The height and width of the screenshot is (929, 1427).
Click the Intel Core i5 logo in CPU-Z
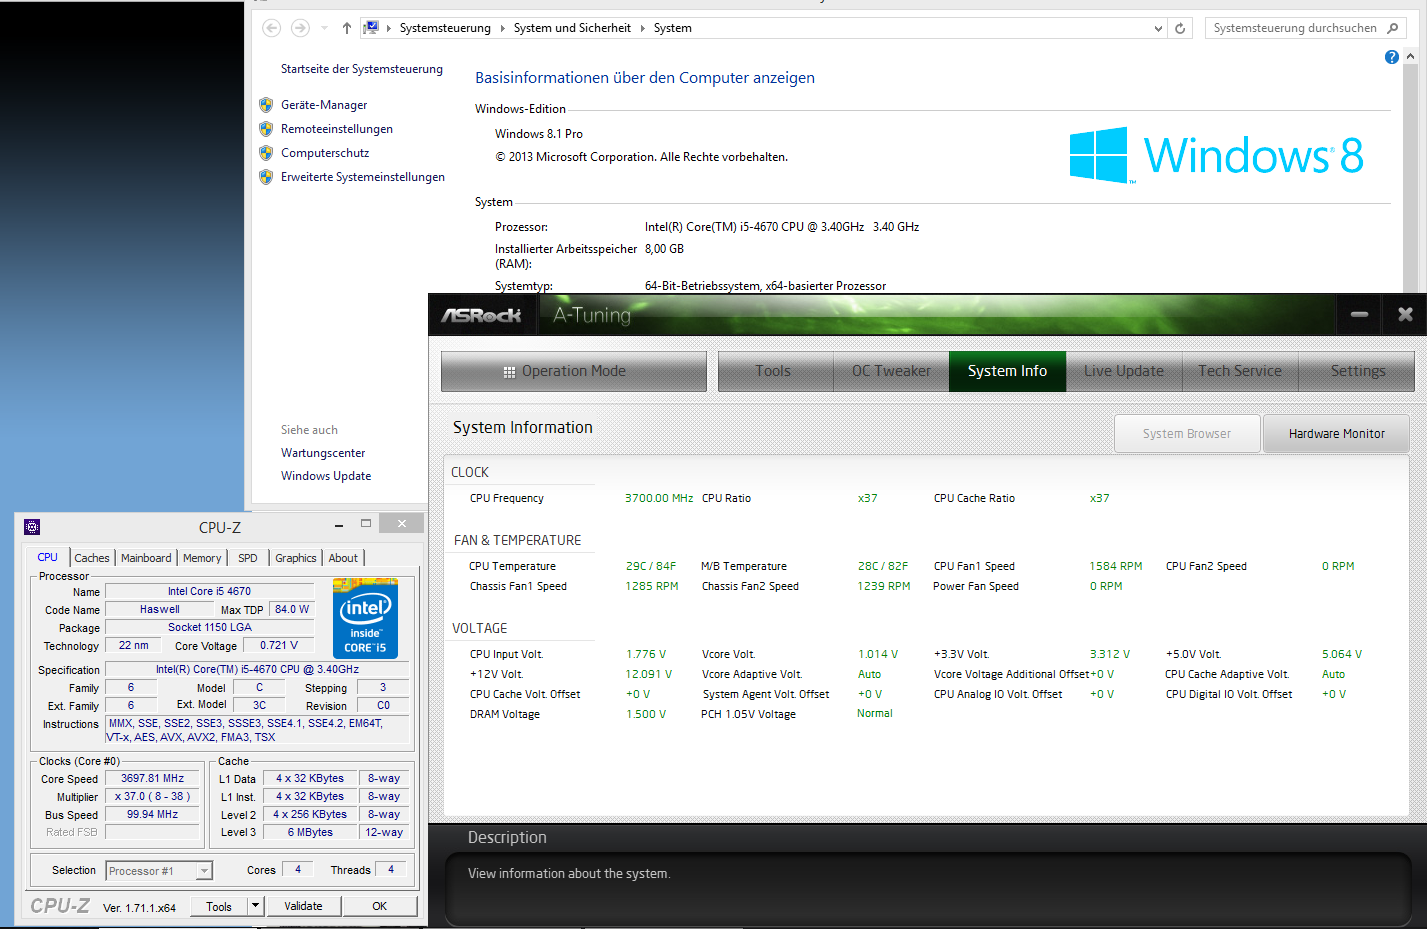pos(366,618)
